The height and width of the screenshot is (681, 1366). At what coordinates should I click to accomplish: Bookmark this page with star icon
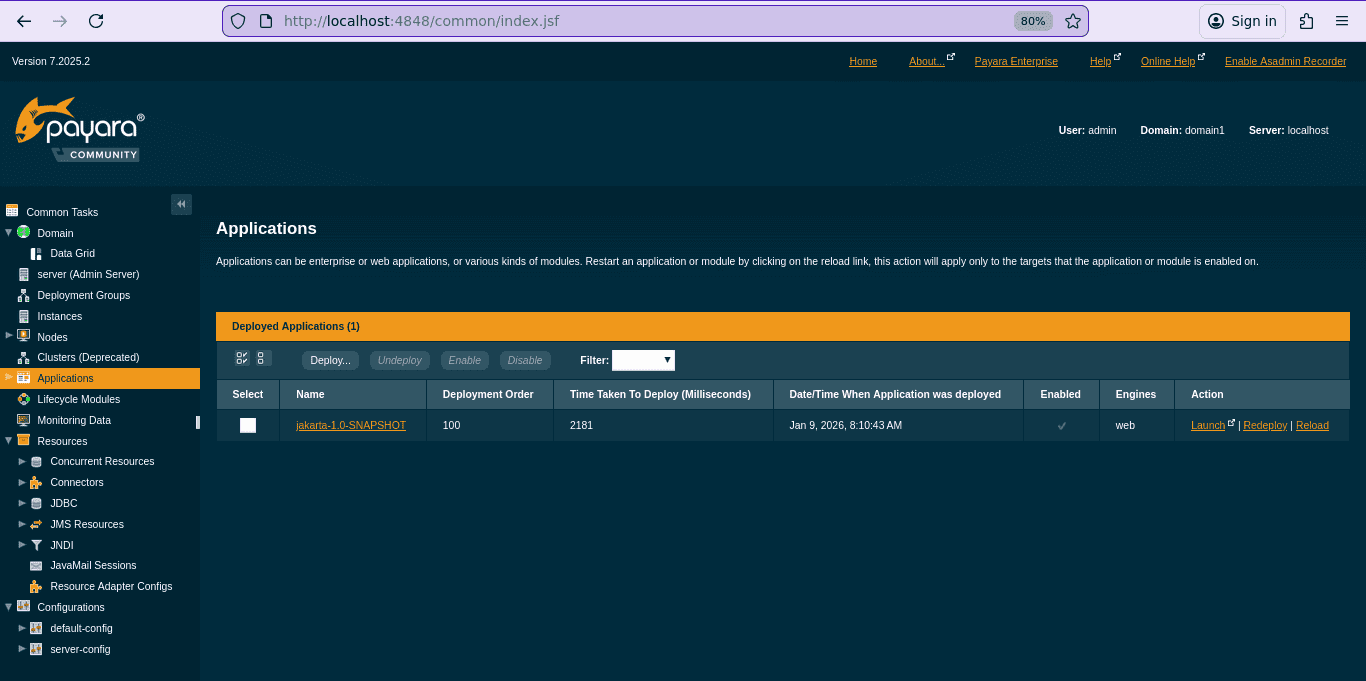[x=1072, y=21]
